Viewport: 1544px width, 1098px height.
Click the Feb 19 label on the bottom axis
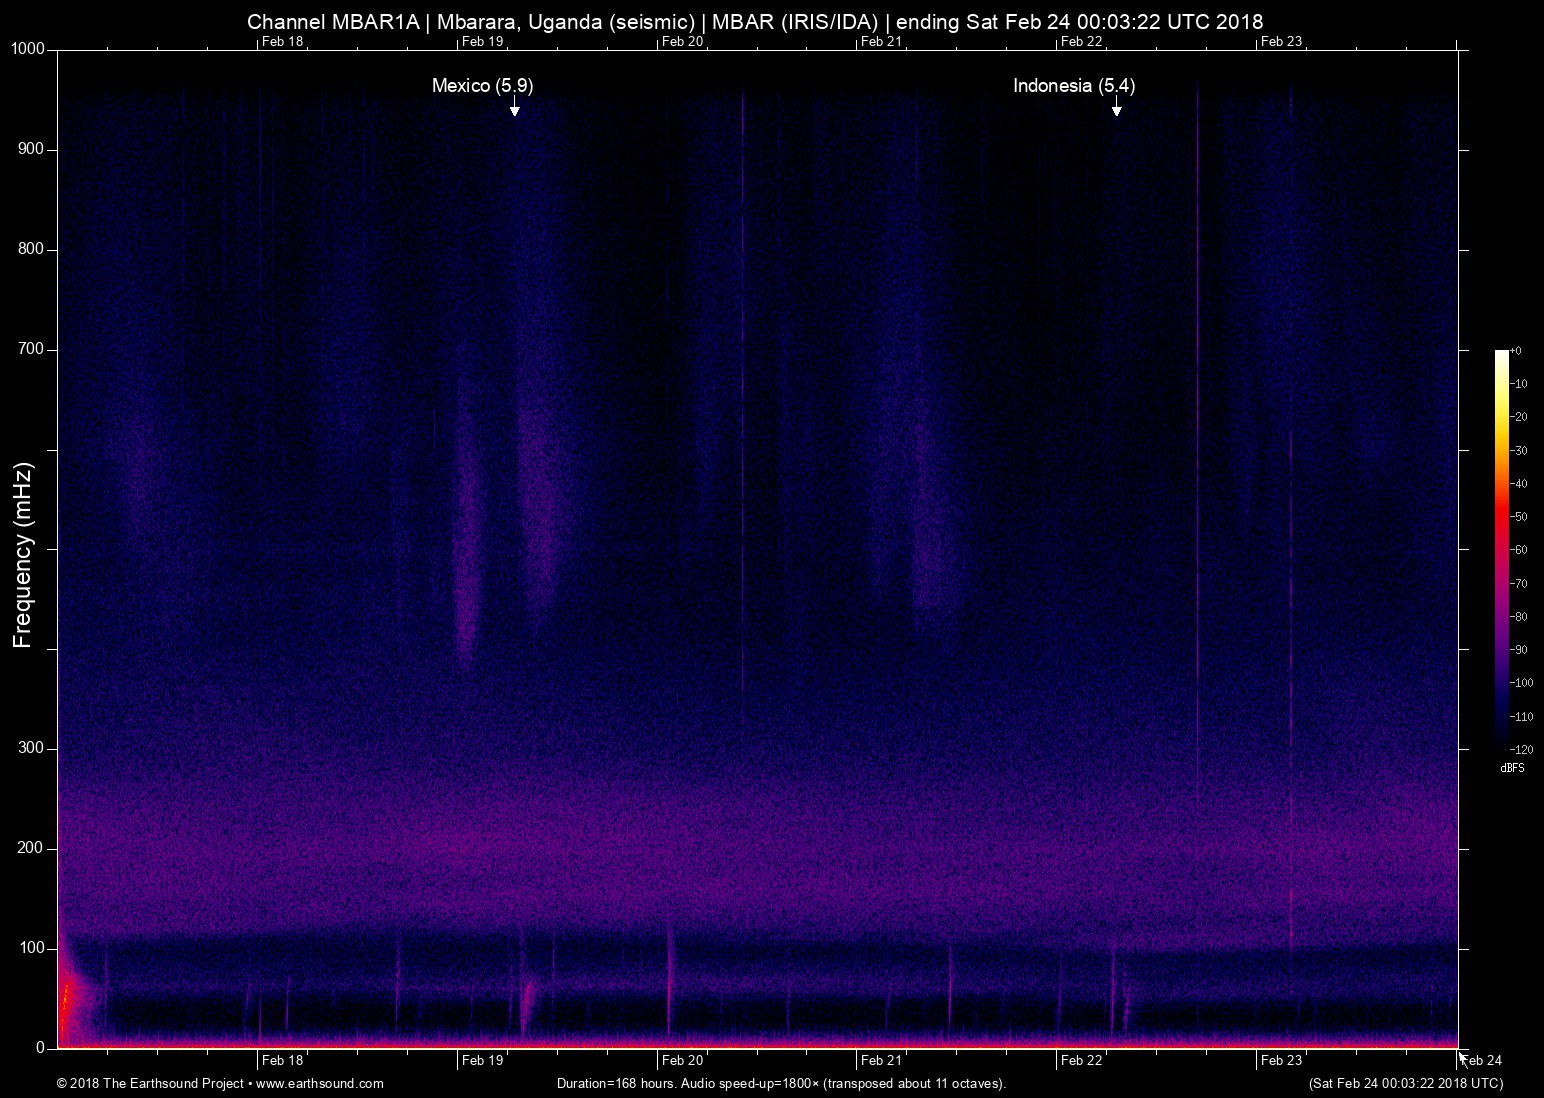click(482, 1060)
